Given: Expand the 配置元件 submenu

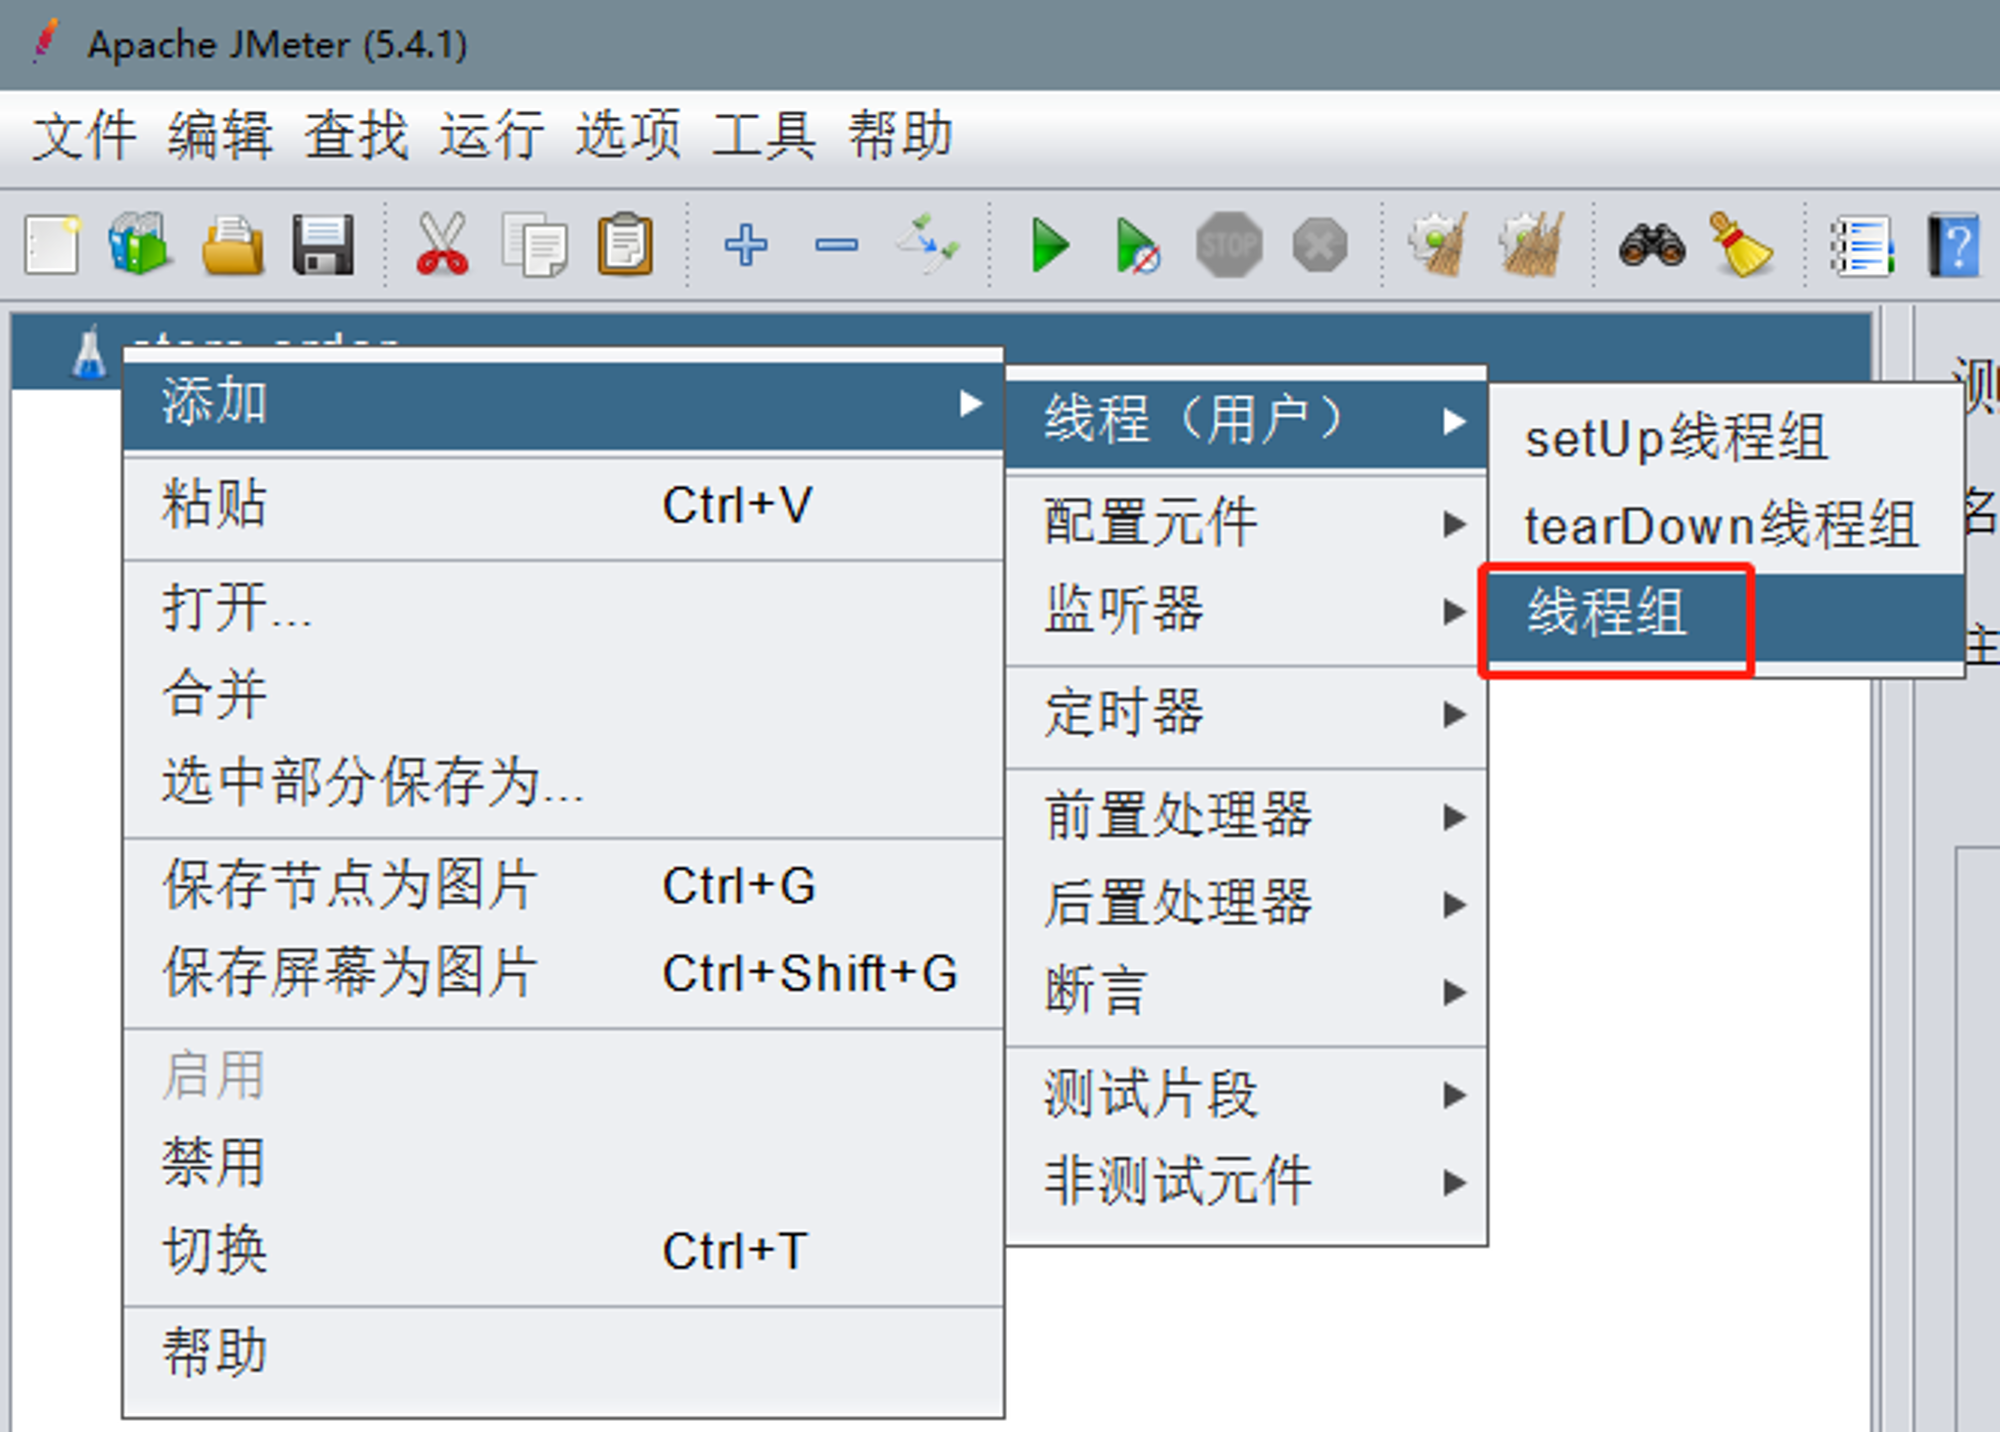Looking at the screenshot, I should pos(1246,523).
